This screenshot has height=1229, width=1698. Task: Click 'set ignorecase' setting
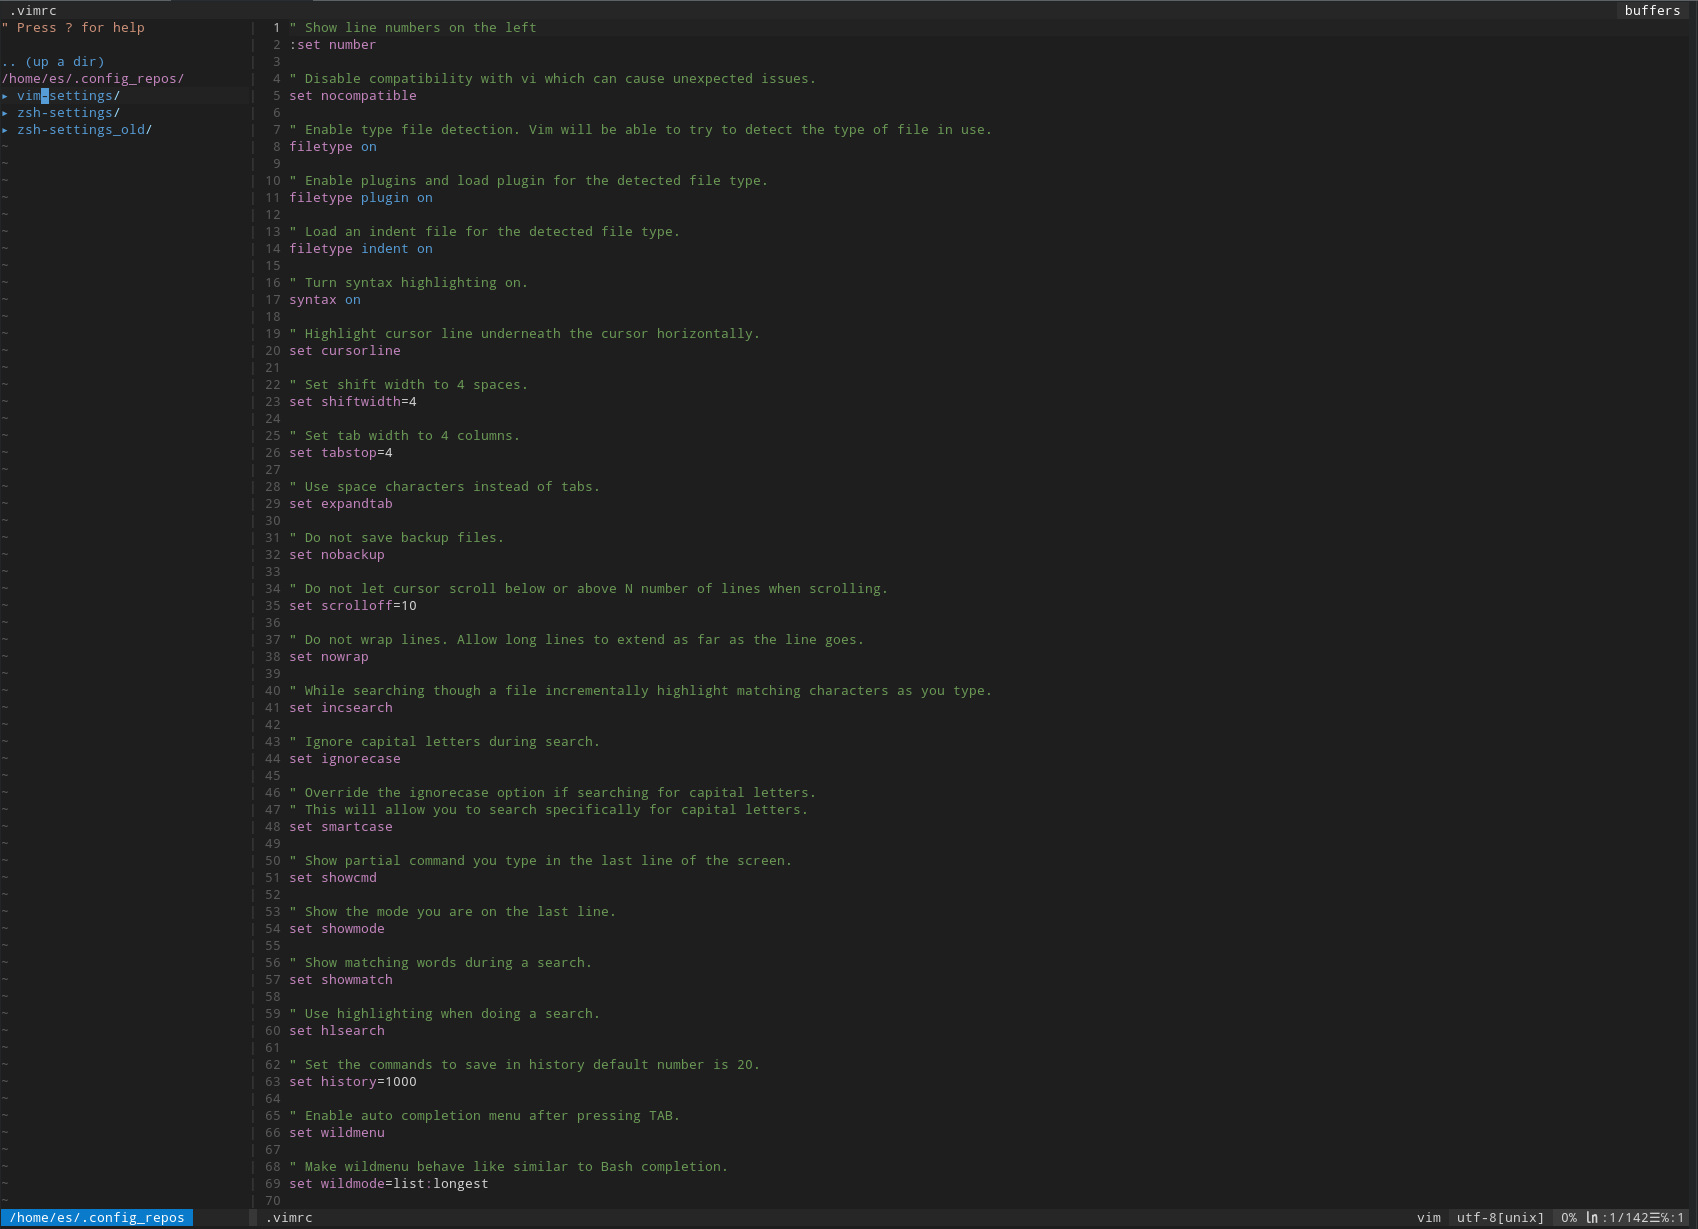(345, 759)
